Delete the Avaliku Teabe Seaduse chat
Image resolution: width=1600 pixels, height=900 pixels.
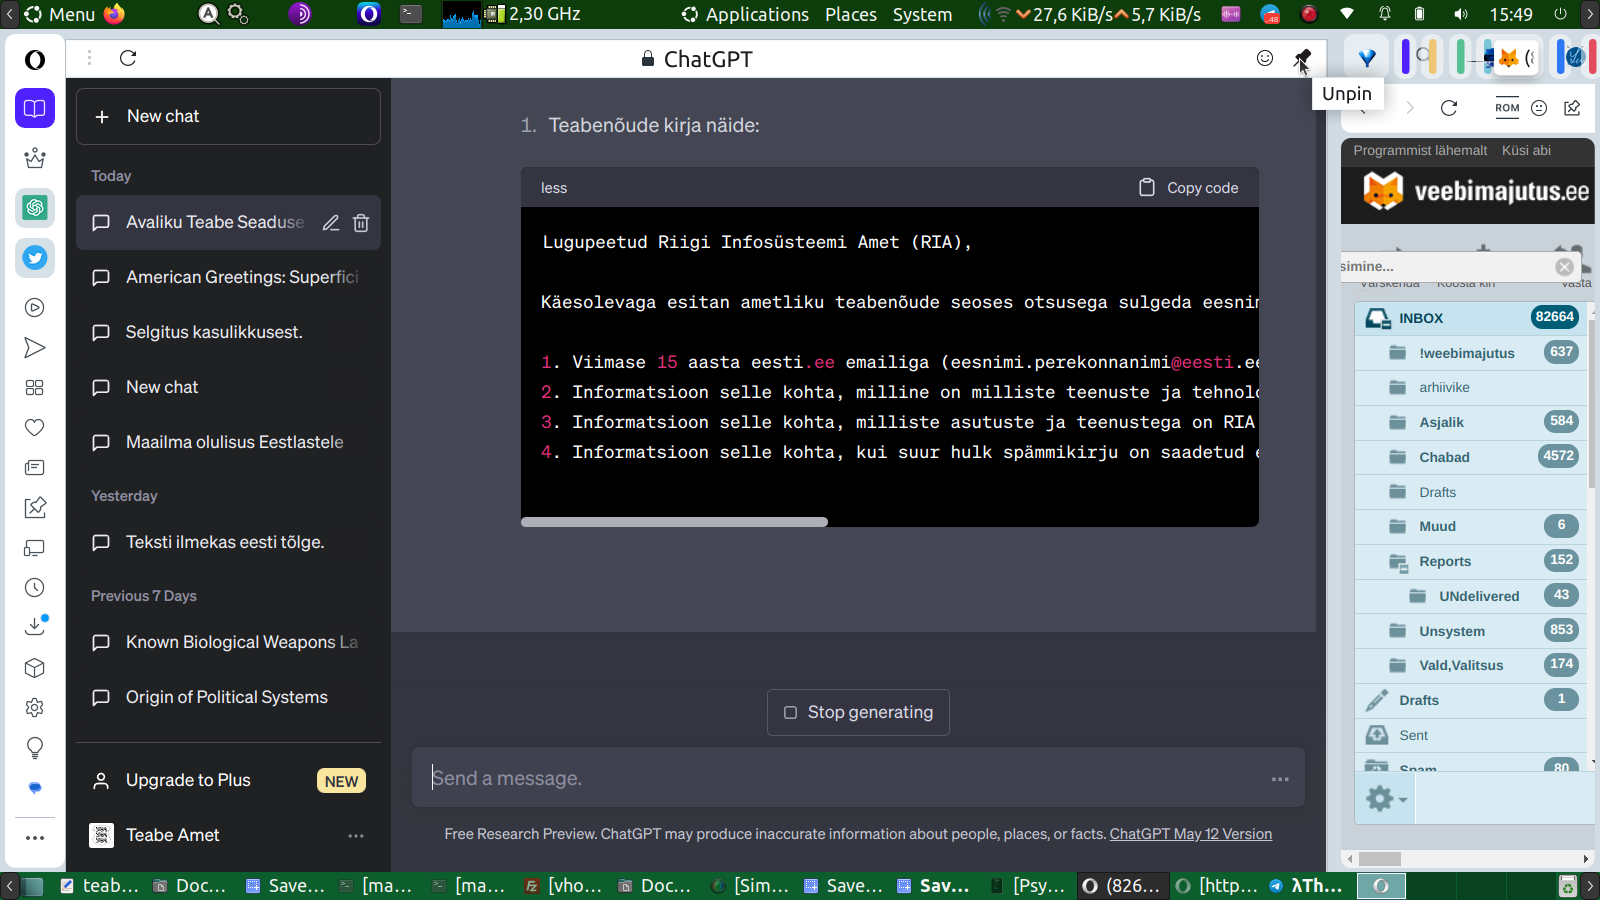pyautogui.click(x=361, y=223)
